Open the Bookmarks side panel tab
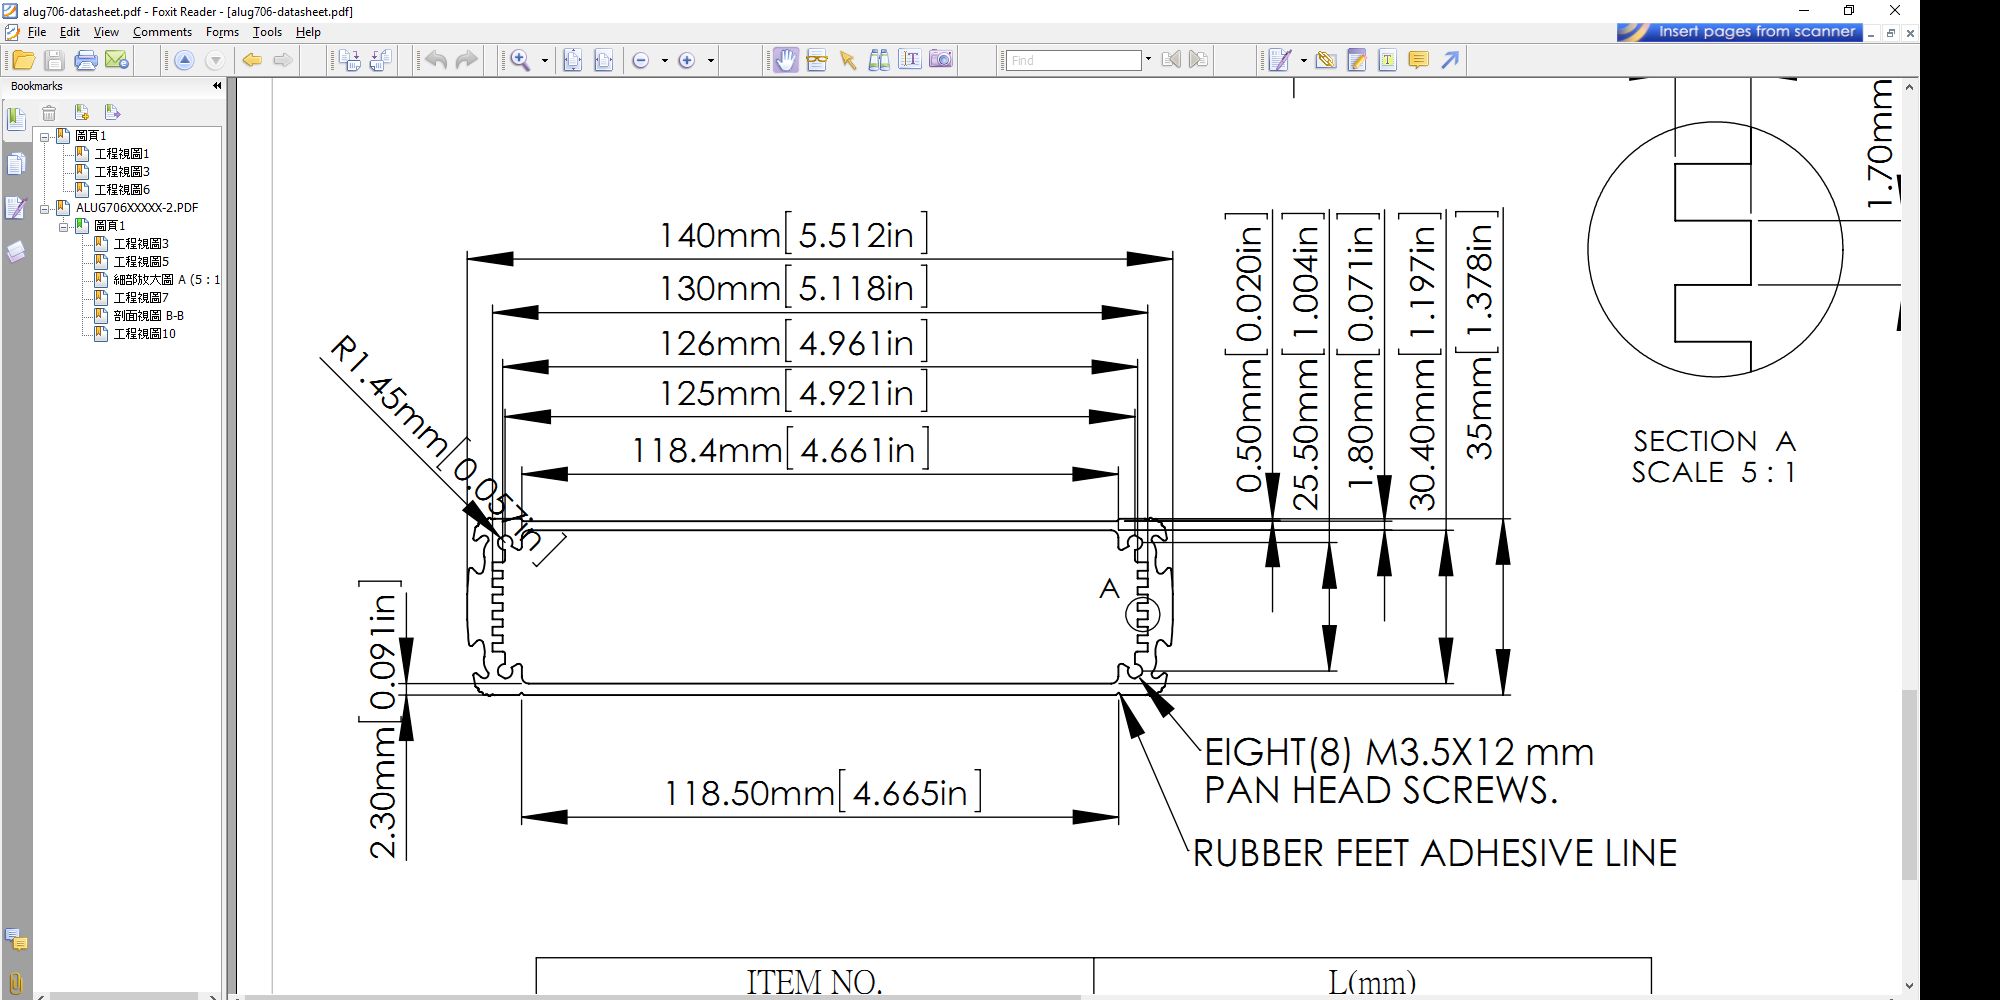The height and width of the screenshot is (1000, 2000). [16, 121]
